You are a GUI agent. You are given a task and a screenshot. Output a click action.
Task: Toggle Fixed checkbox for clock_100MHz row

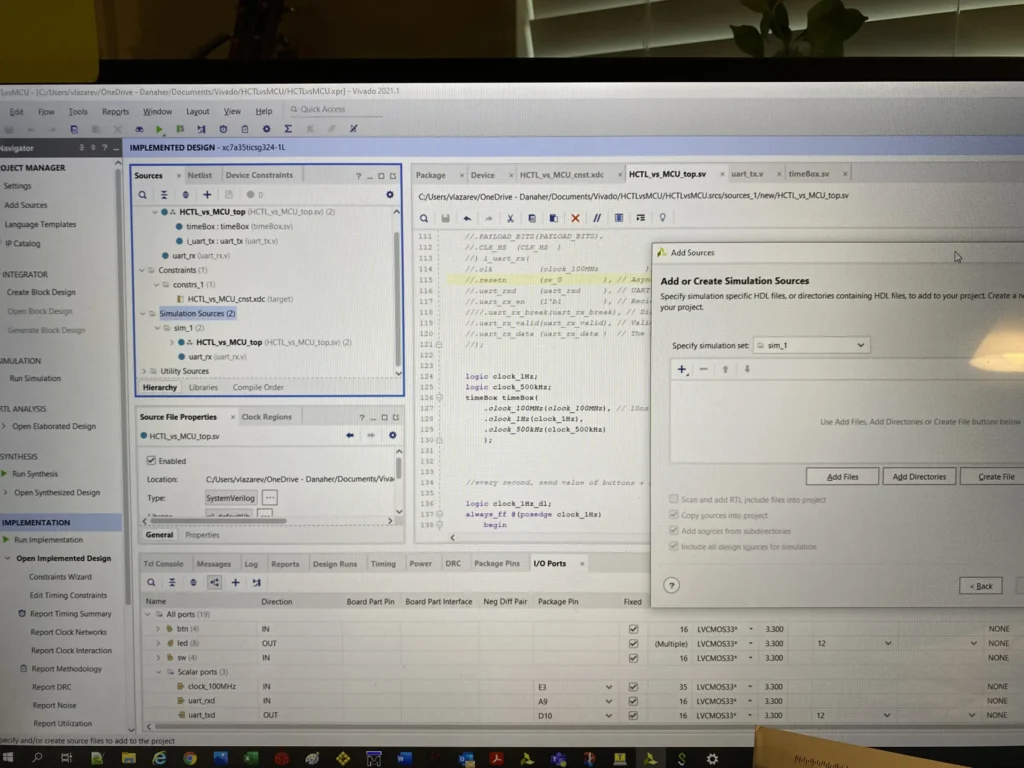pyautogui.click(x=633, y=686)
